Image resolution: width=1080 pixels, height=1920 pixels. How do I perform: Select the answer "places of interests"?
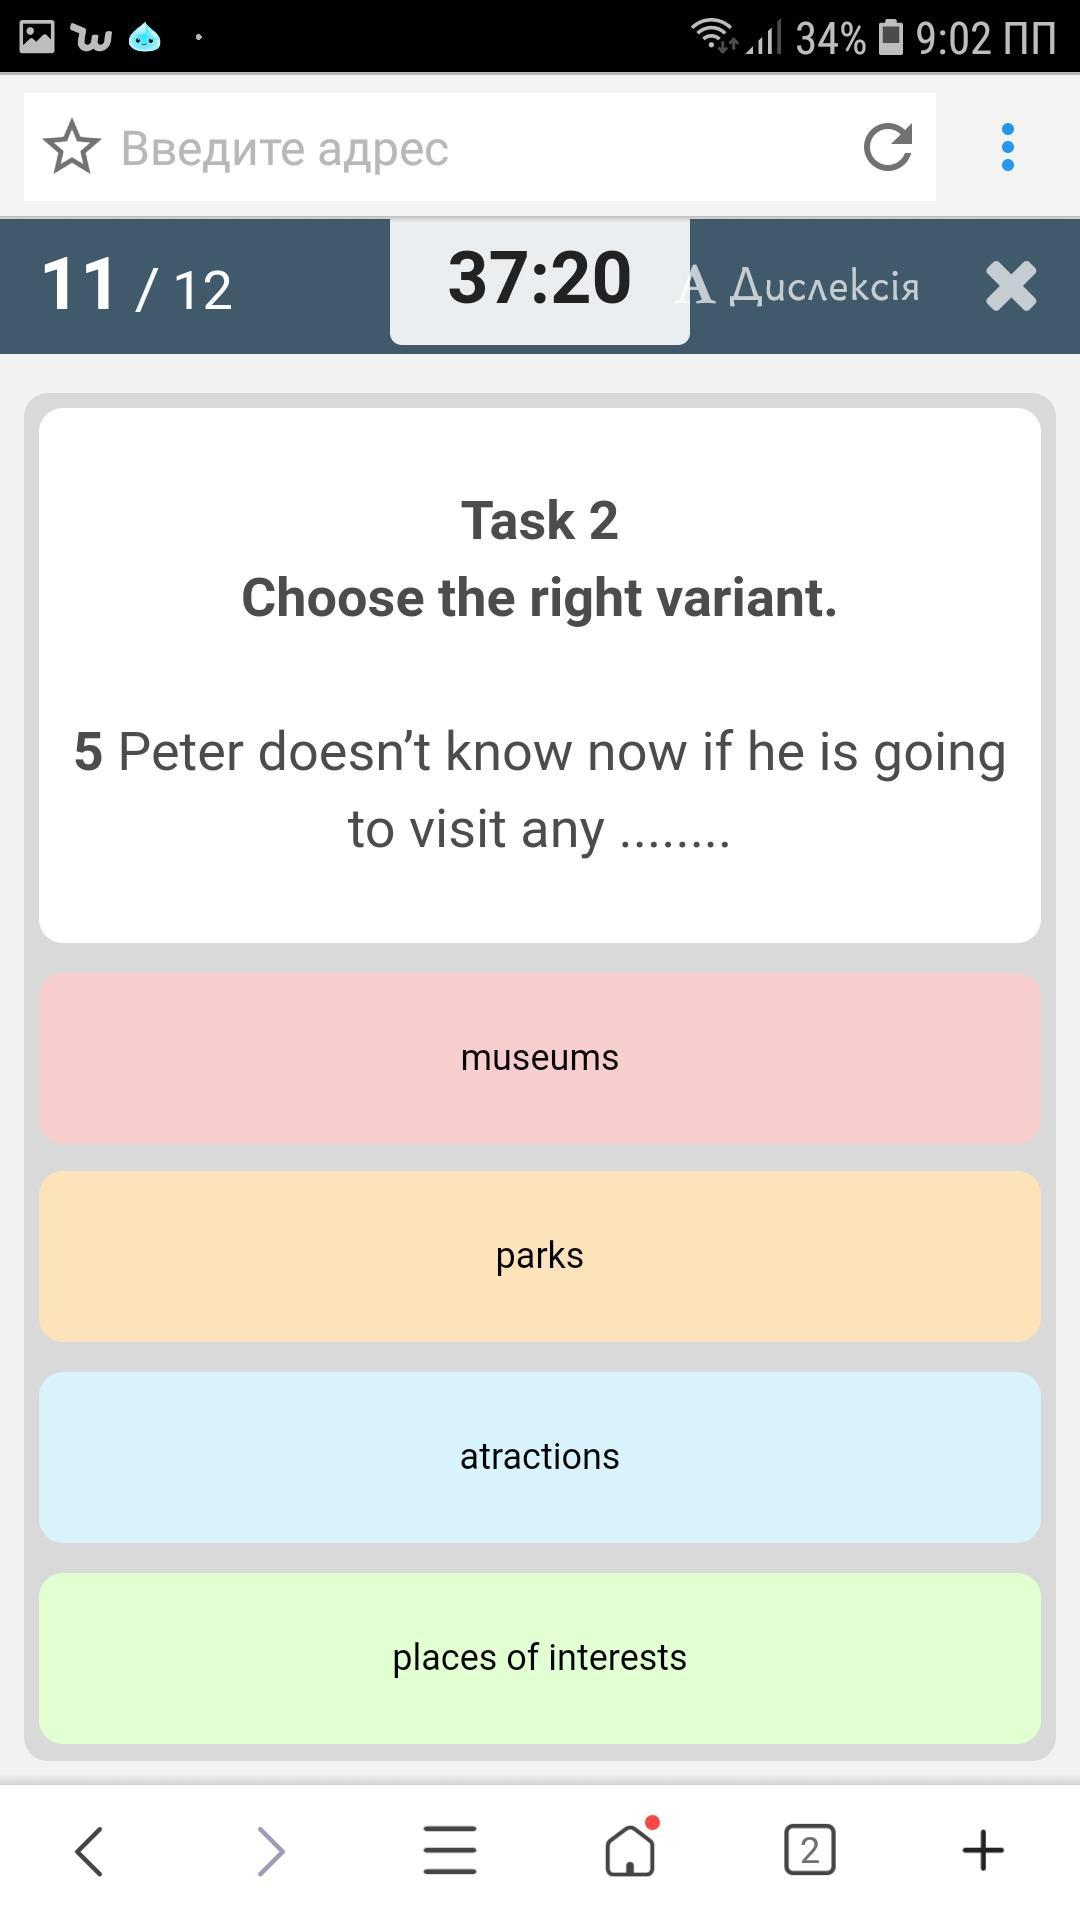coord(540,1658)
